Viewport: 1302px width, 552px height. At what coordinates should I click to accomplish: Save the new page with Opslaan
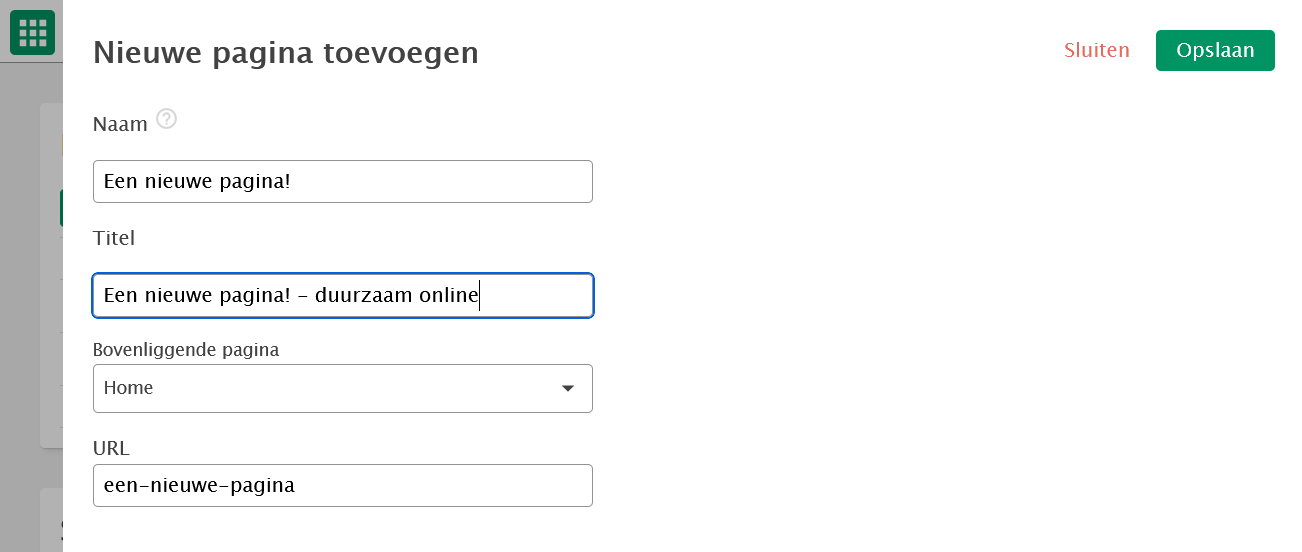[x=1215, y=50]
